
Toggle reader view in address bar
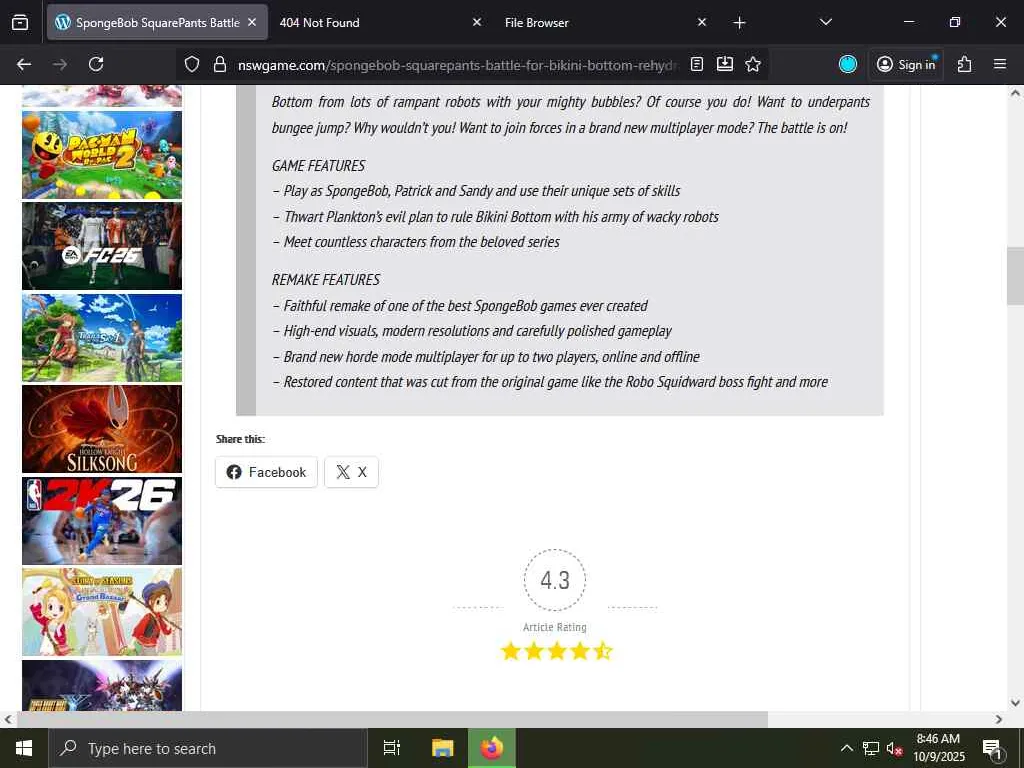(x=697, y=64)
